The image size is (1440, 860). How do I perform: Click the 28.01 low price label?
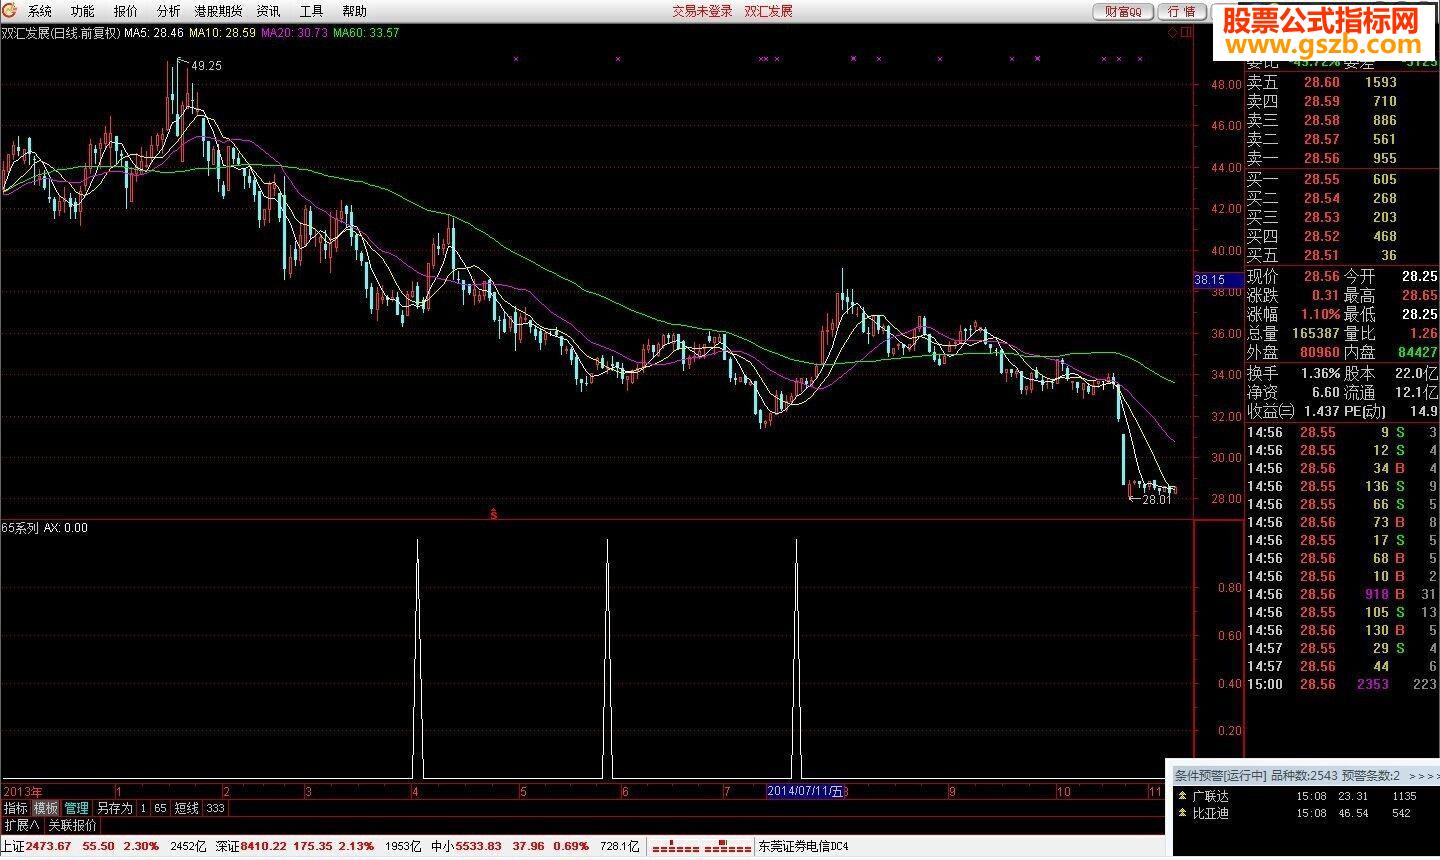coord(1156,499)
